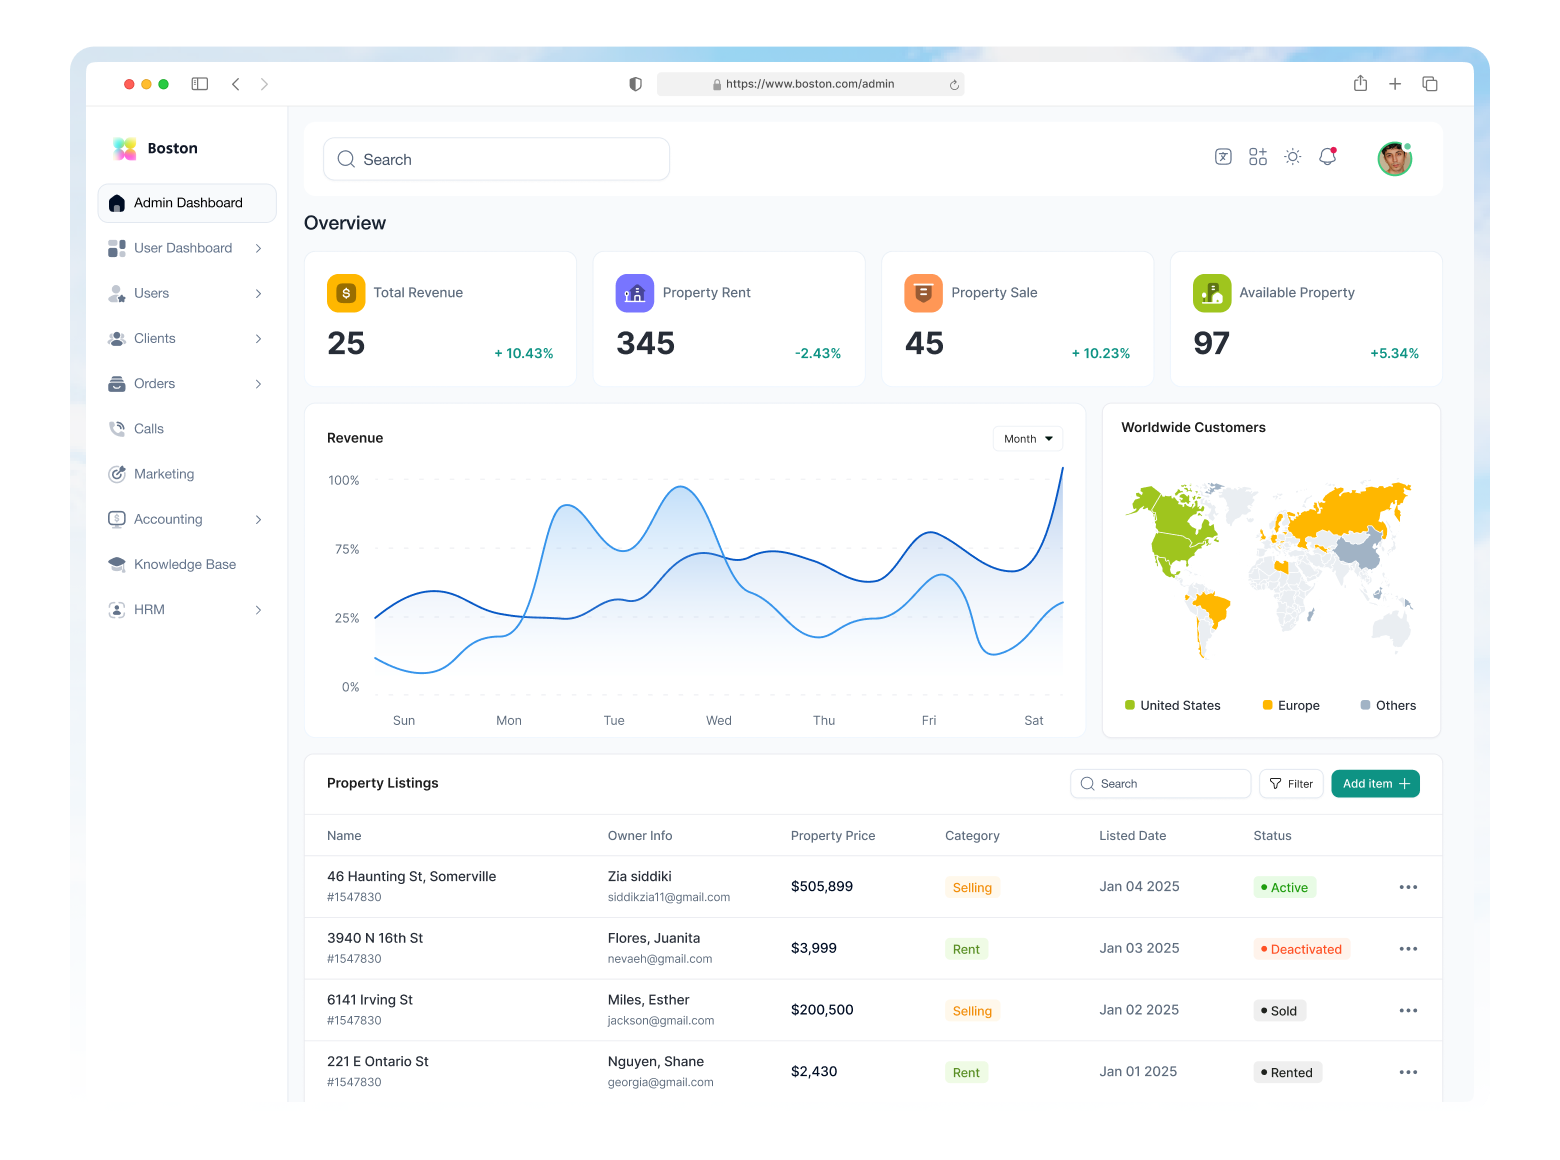Screen dimensions: 1560x1160
Task: Click the translate language icon in header
Action: point(1223,157)
